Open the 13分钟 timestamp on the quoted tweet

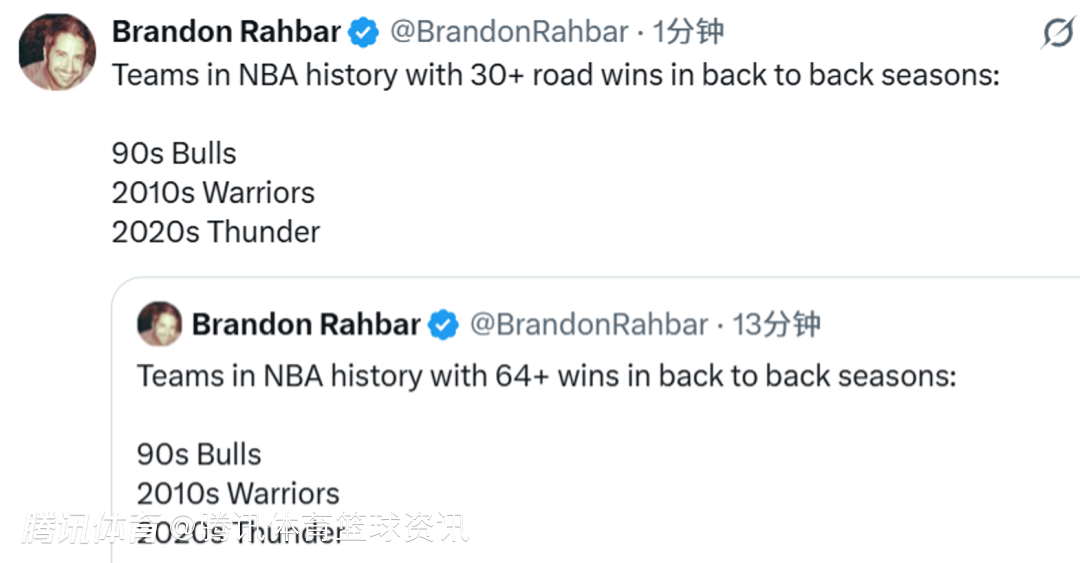[776, 325]
